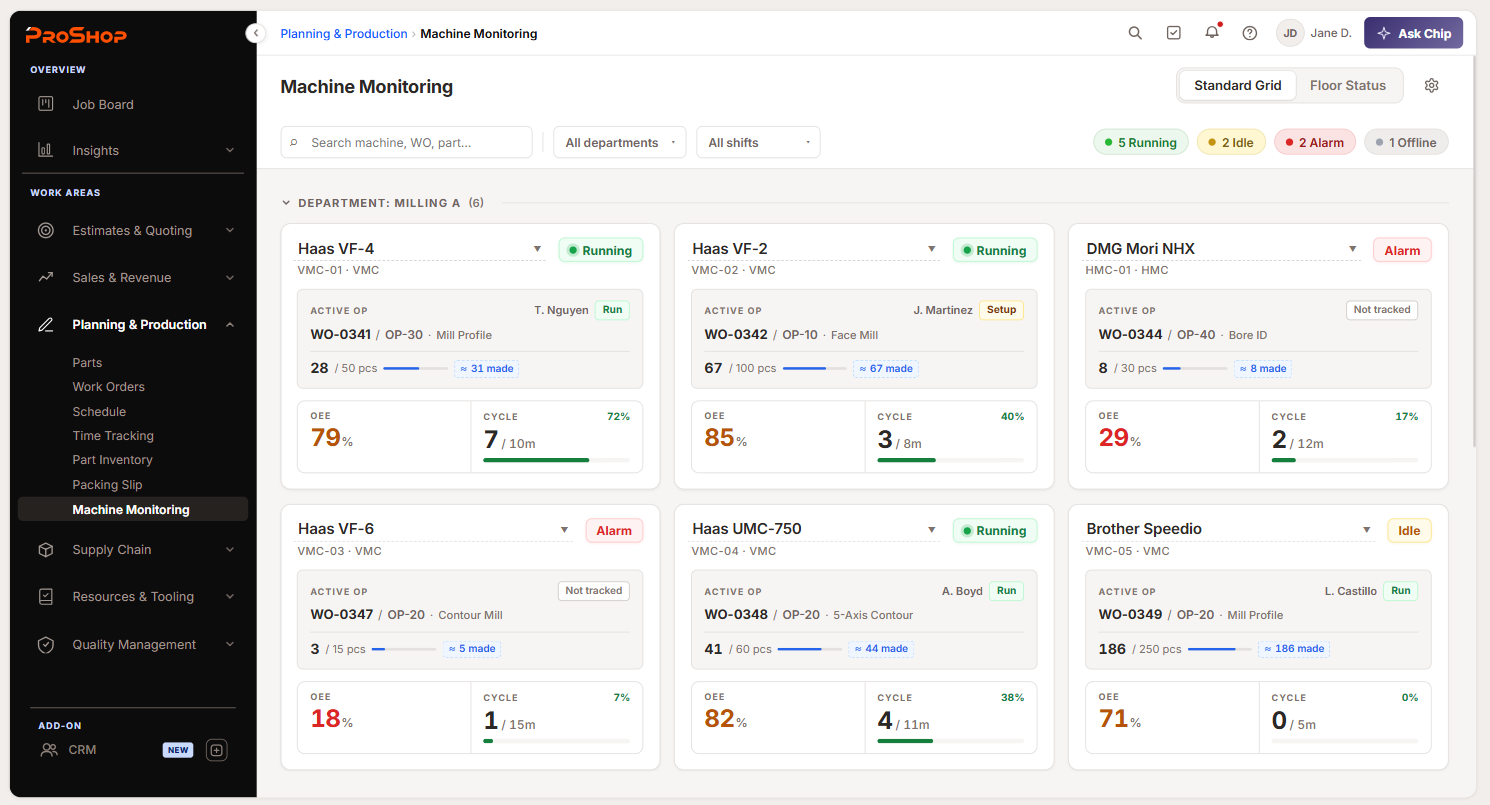Open the All departments dropdown

click(x=620, y=142)
